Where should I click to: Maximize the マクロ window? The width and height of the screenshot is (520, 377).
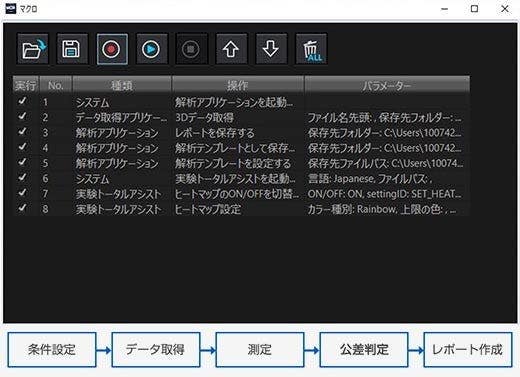pos(474,9)
